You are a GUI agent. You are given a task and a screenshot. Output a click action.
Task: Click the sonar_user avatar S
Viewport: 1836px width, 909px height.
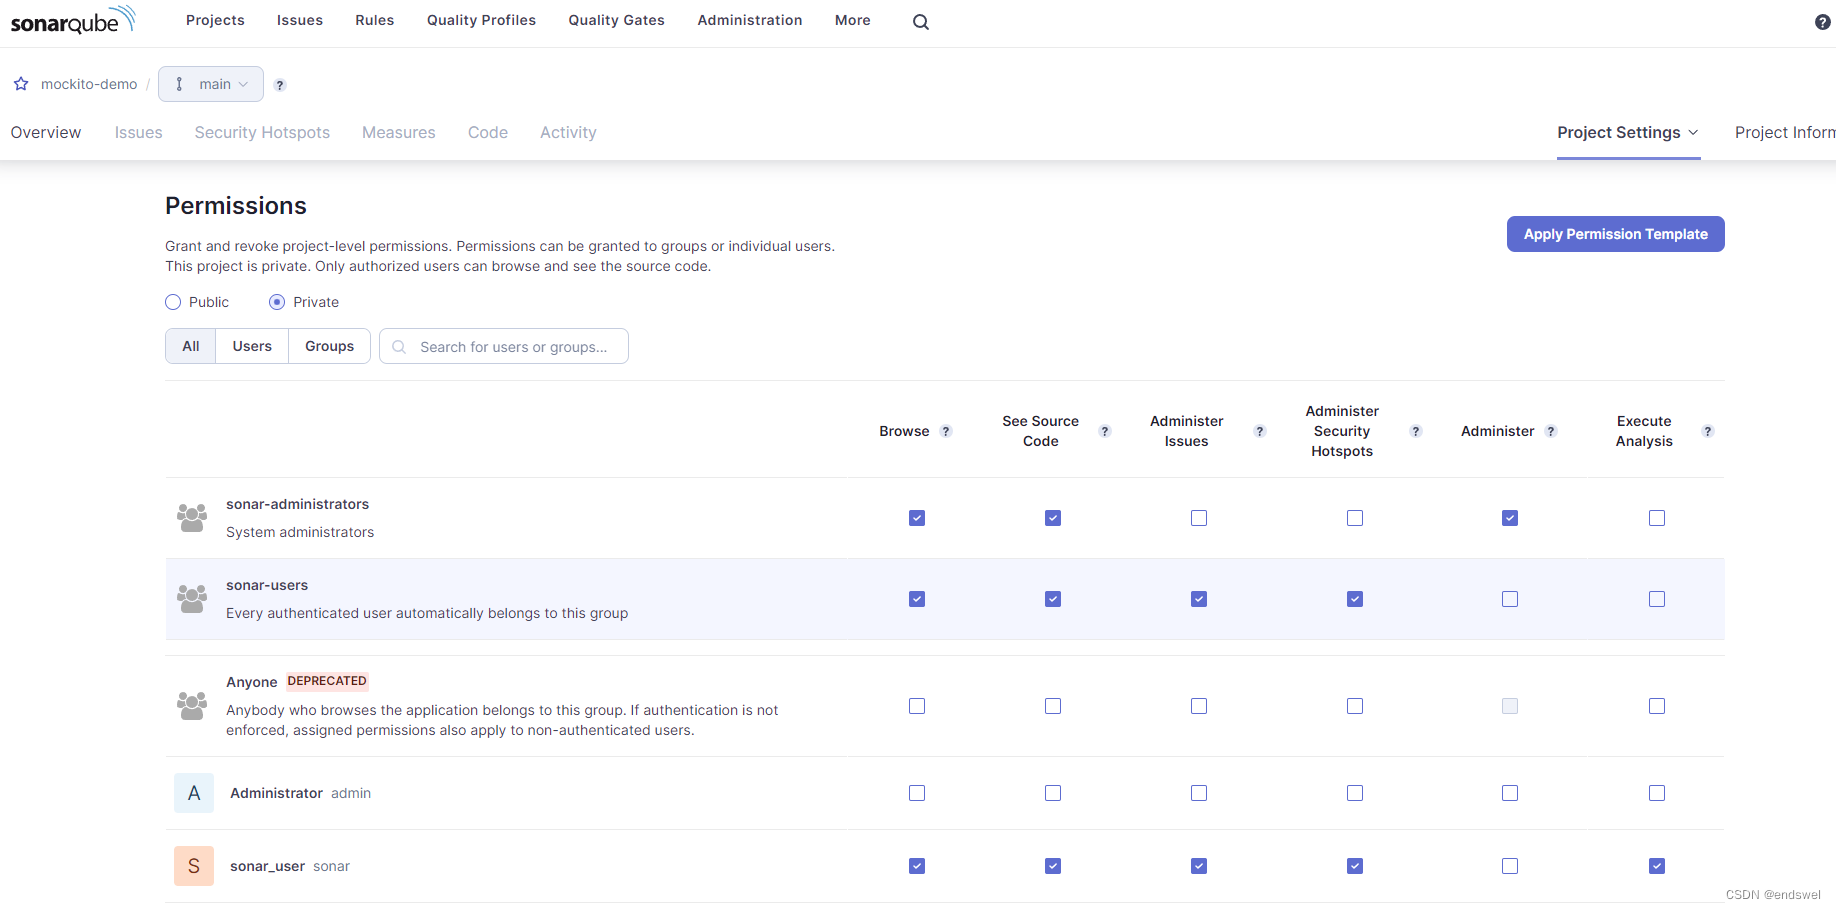click(194, 866)
